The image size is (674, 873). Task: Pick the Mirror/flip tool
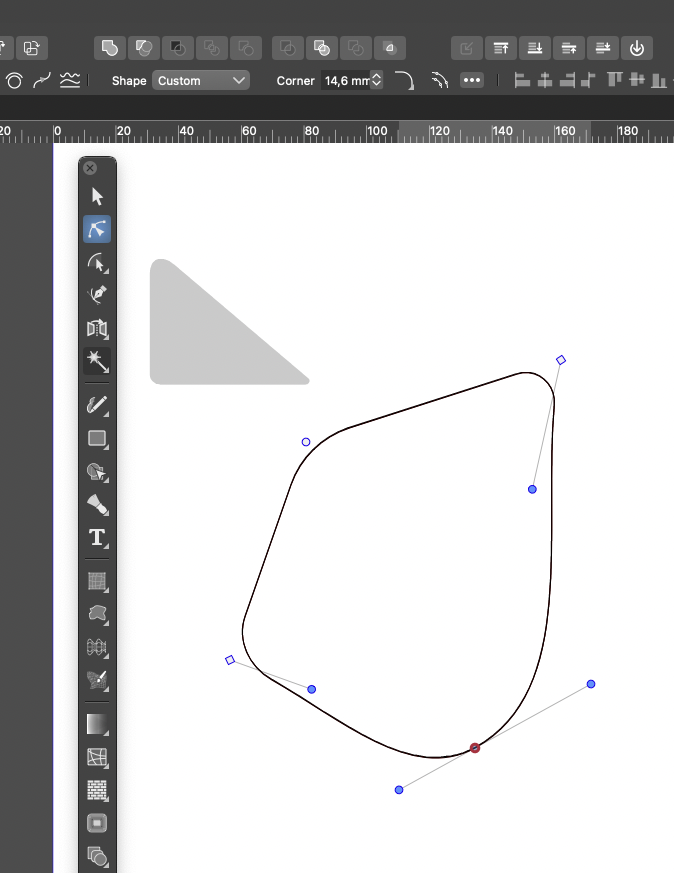[x=97, y=328]
